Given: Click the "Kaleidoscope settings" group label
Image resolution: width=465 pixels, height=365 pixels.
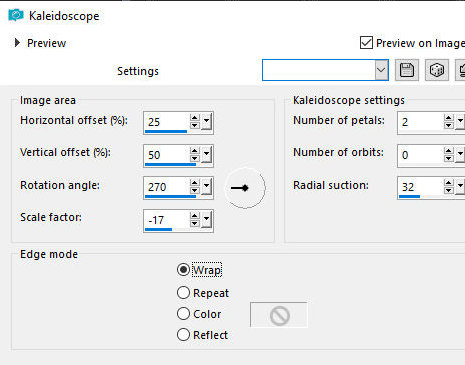Looking at the screenshot, I should point(349,100).
